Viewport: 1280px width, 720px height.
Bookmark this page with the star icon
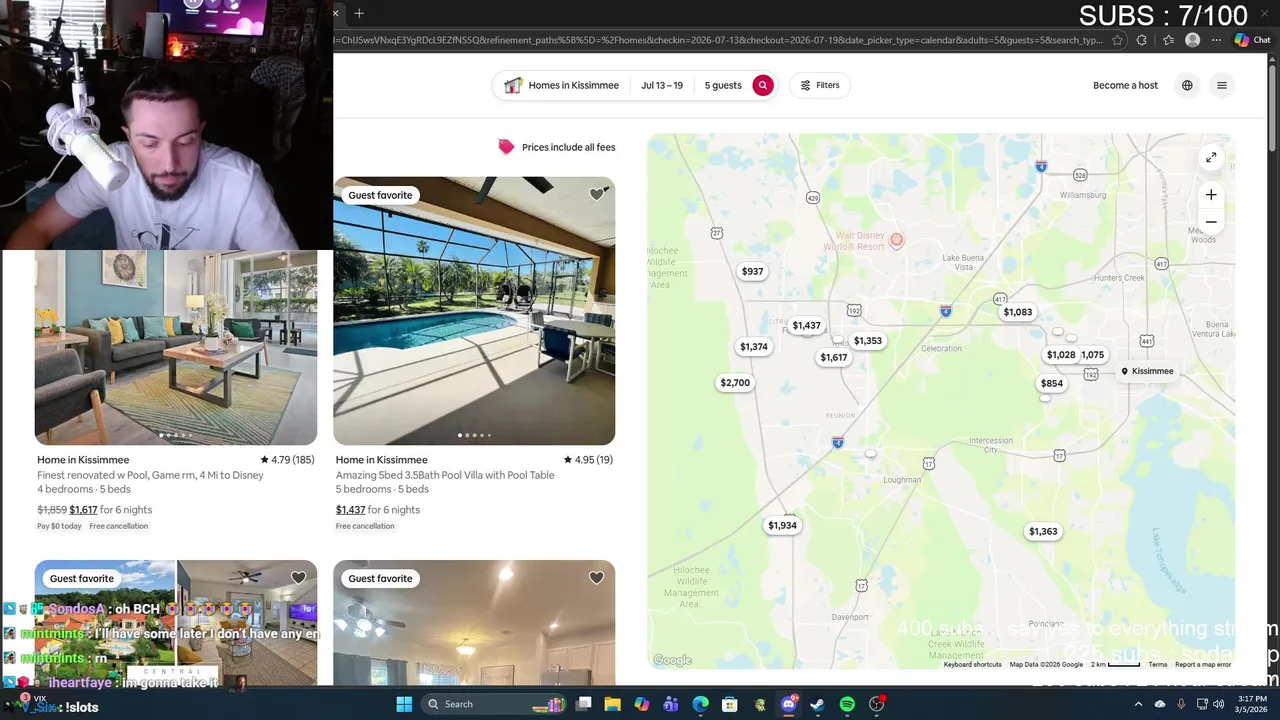tap(1117, 40)
